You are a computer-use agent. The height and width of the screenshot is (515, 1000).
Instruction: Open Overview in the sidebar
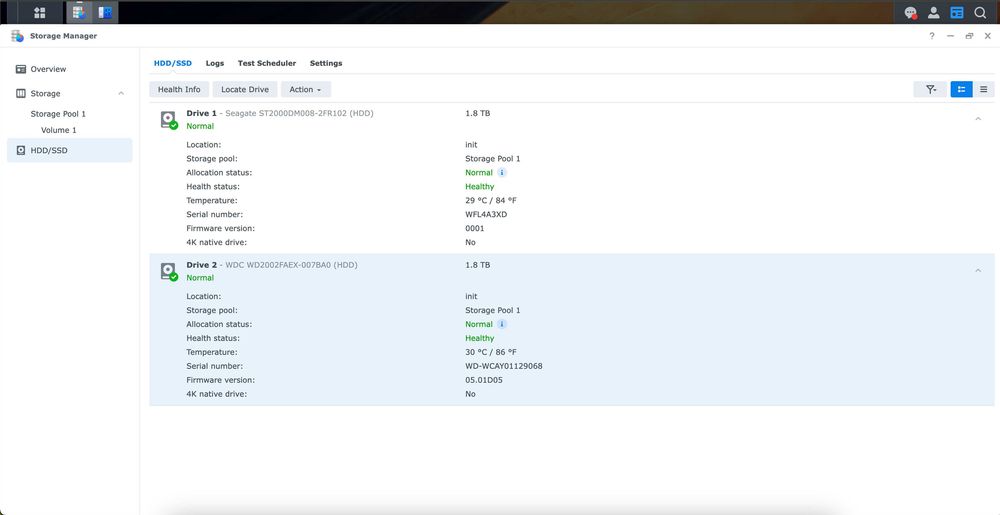(x=70, y=69)
